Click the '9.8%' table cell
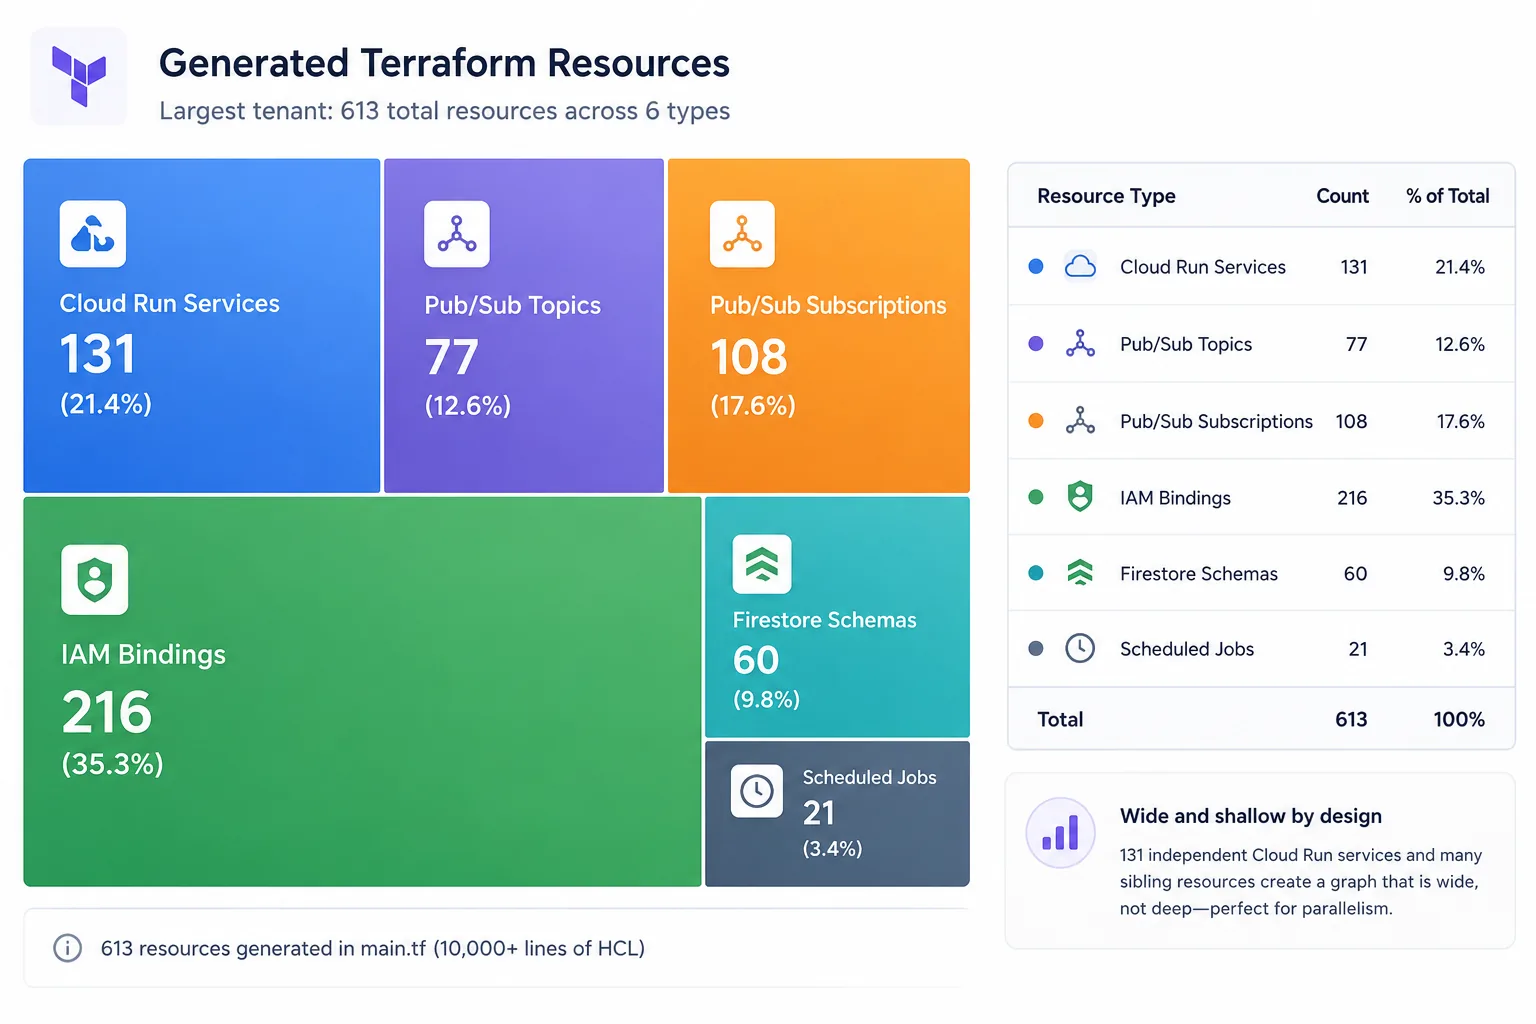This screenshot has height=1024, width=1536. (1464, 574)
